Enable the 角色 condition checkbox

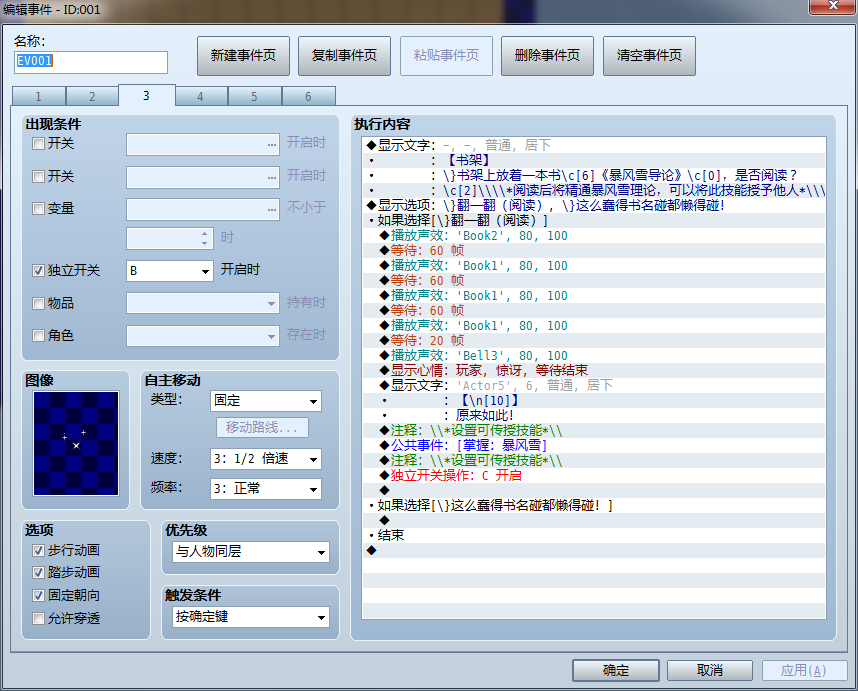click(38, 335)
